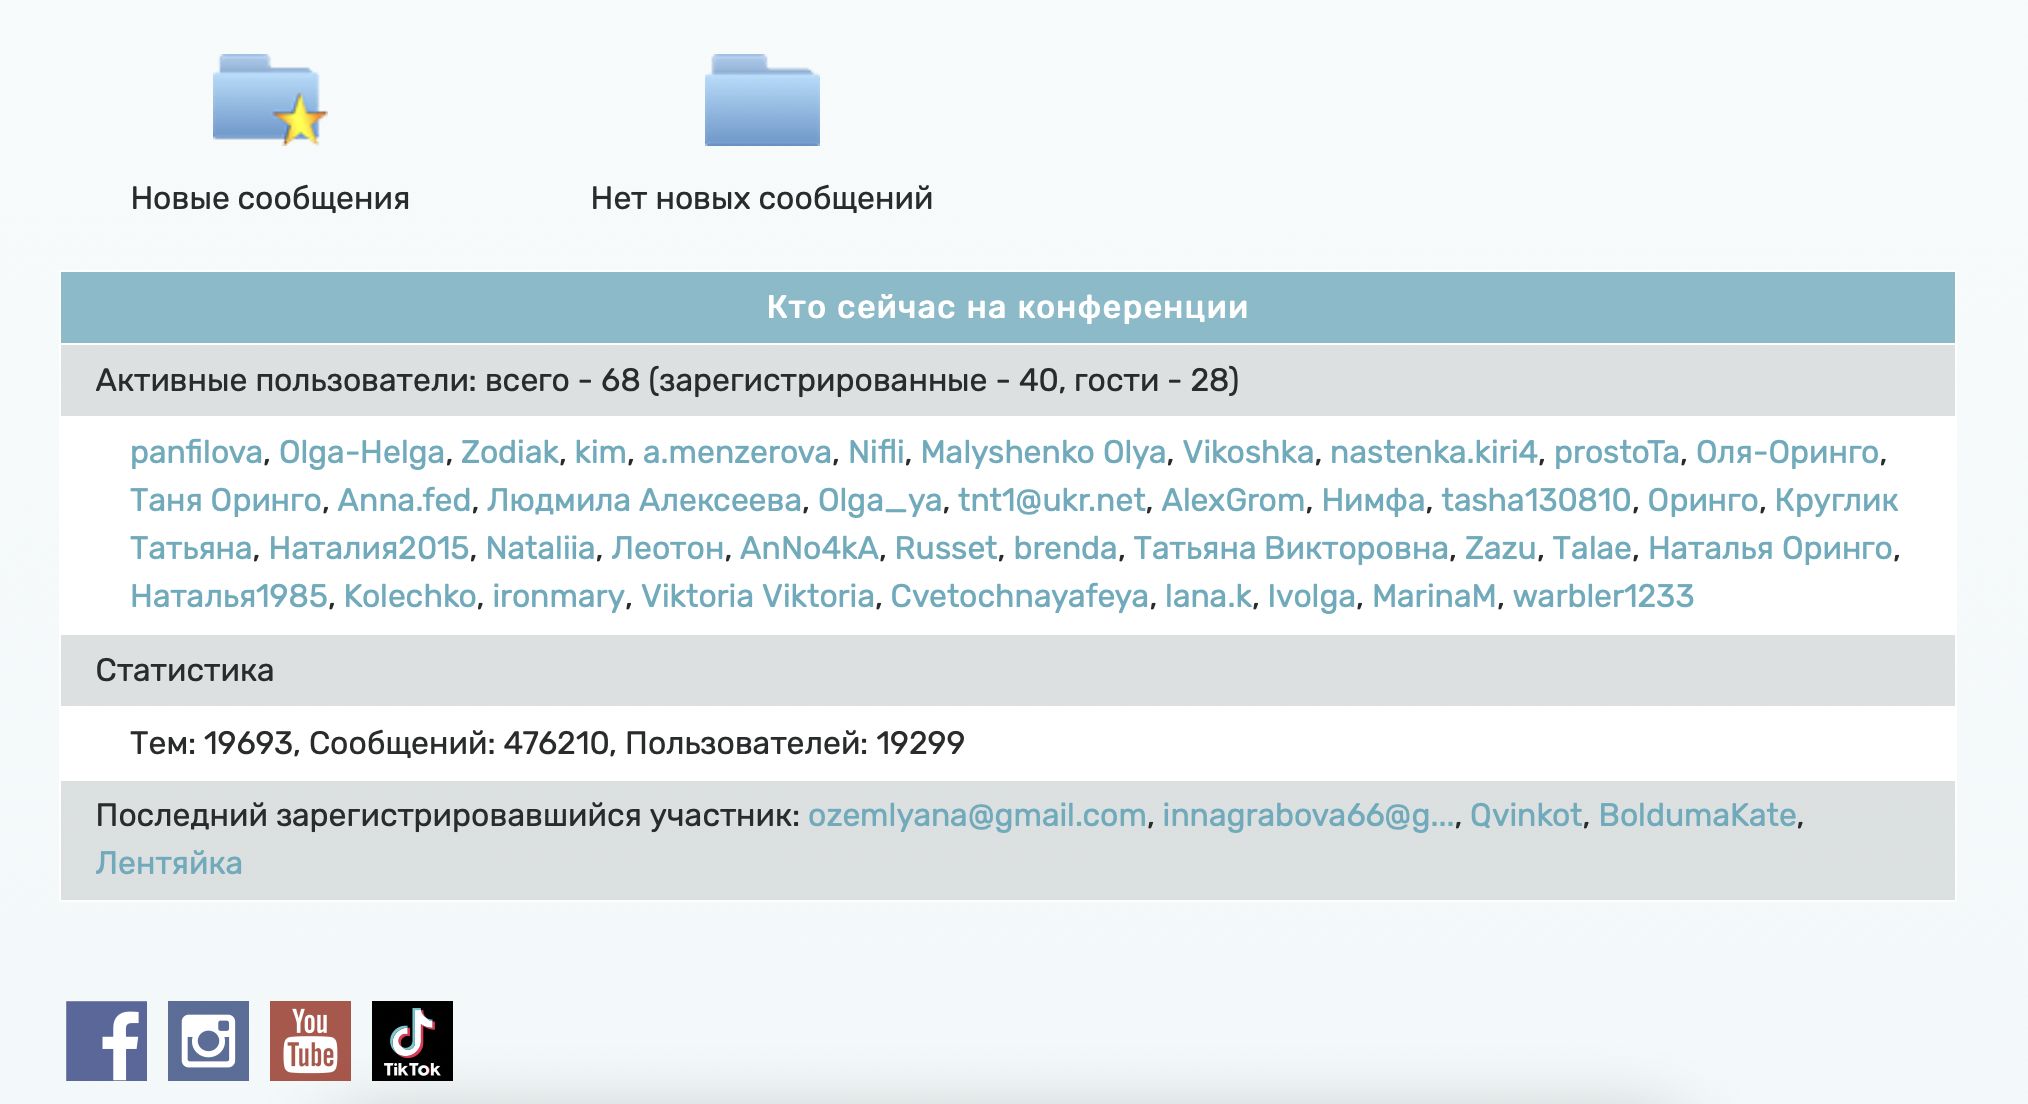Open user profile nastenka.kiri4
Image resolution: width=2028 pixels, height=1104 pixels.
(1433, 452)
